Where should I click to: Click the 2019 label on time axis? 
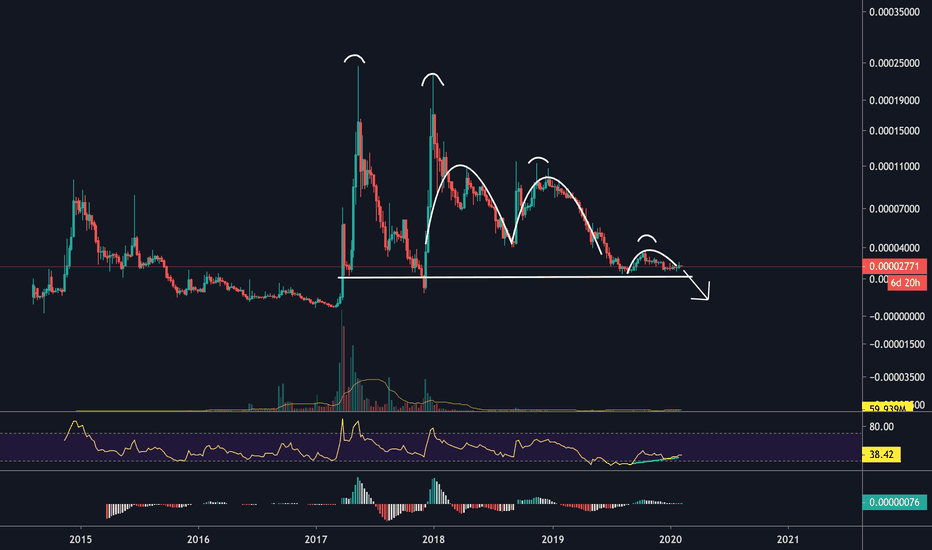tap(553, 539)
